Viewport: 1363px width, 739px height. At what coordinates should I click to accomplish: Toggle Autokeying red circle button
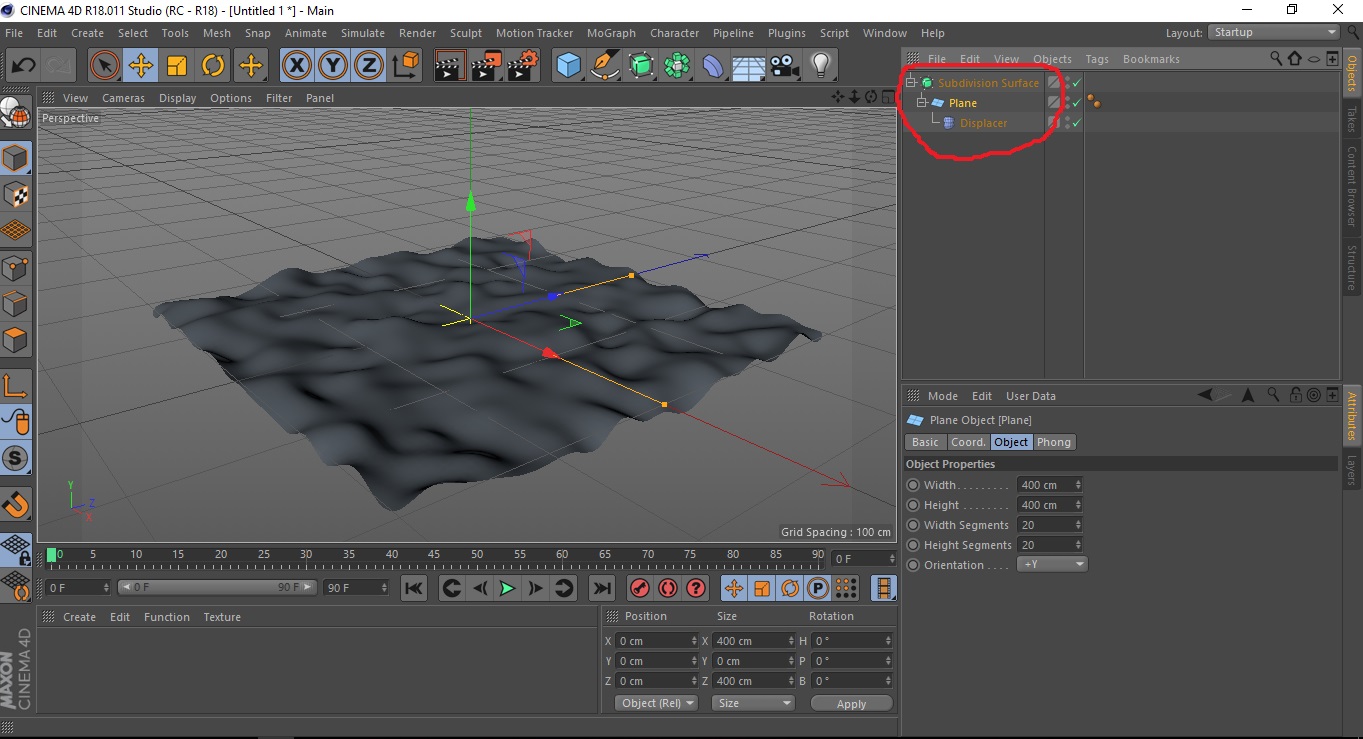point(668,588)
